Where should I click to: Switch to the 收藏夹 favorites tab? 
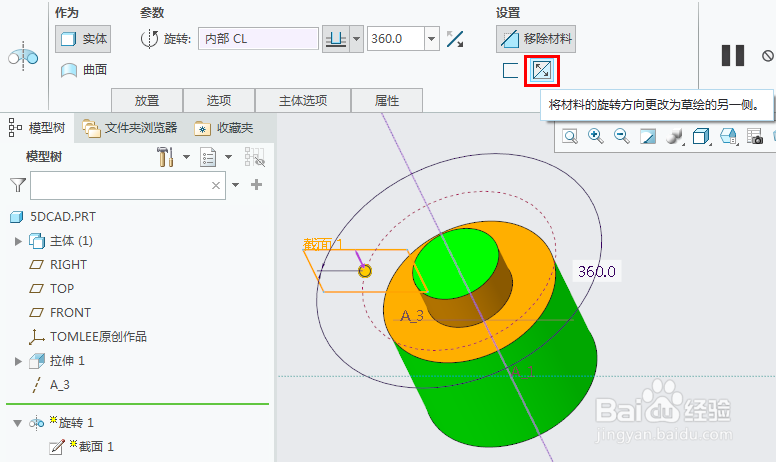tap(224, 128)
